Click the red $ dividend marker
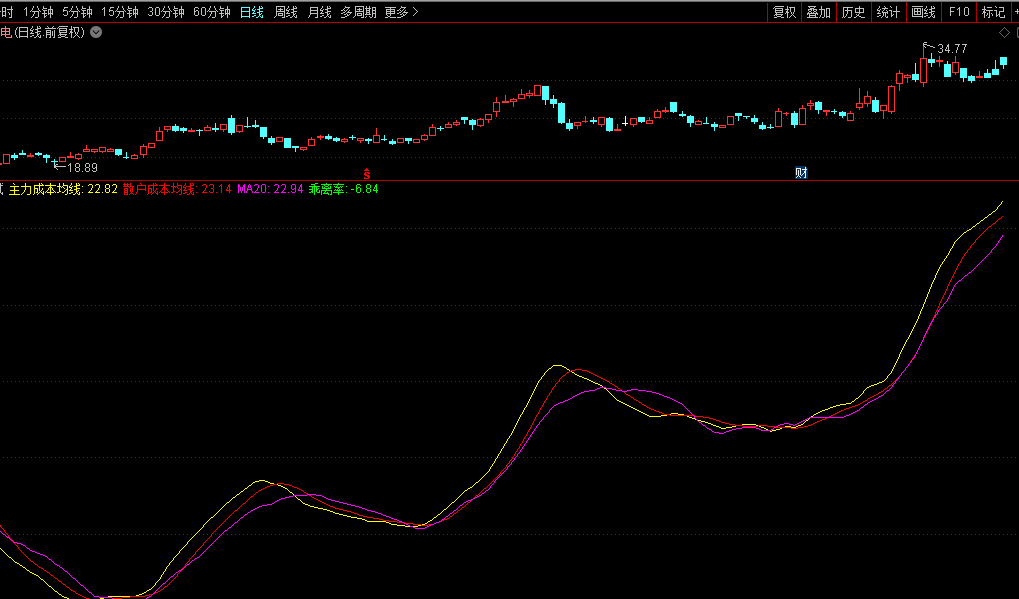This screenshot has height=599, width=1019. 366,172
